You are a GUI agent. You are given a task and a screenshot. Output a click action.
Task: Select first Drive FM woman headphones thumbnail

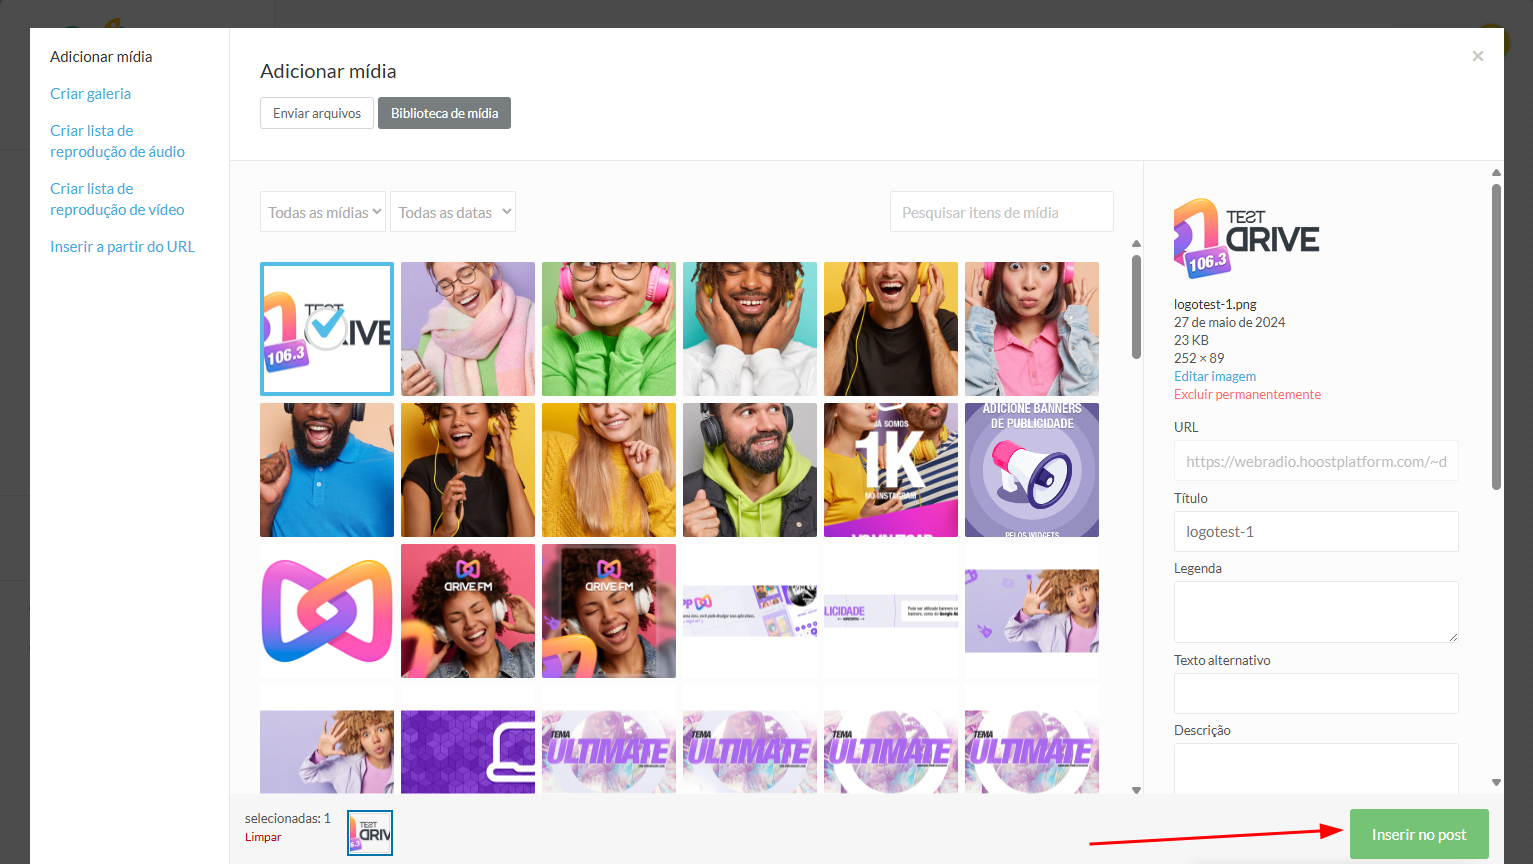coord(468,611)
